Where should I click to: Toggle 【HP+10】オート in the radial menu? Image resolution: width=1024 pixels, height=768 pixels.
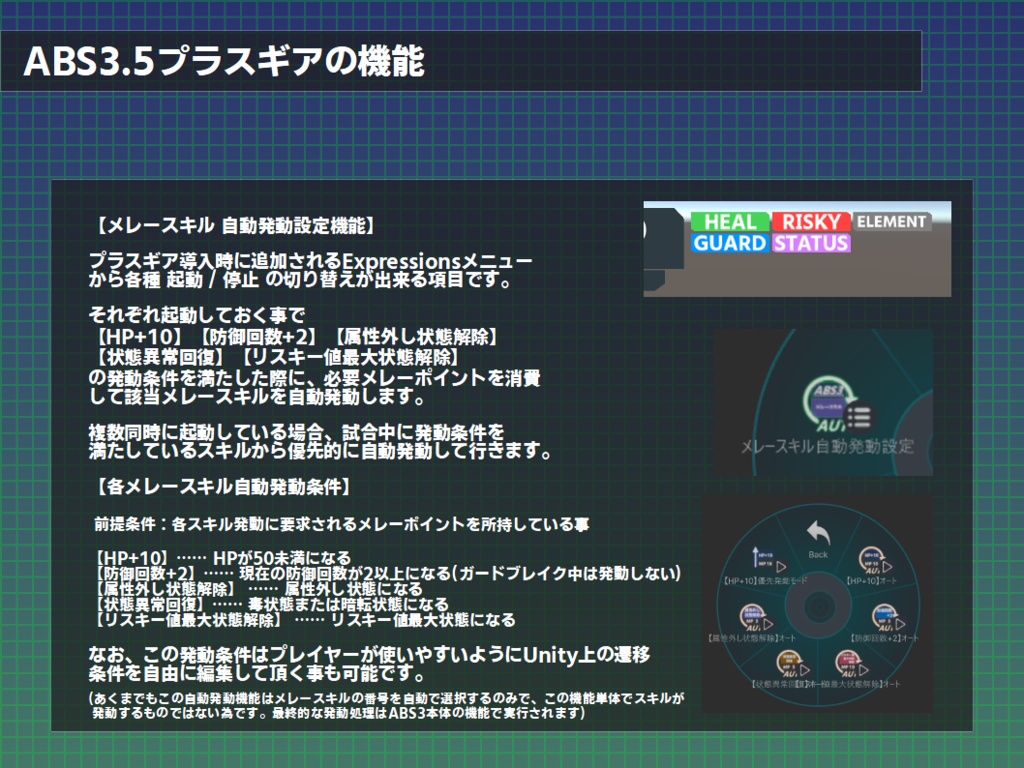[x=873, y=560]
